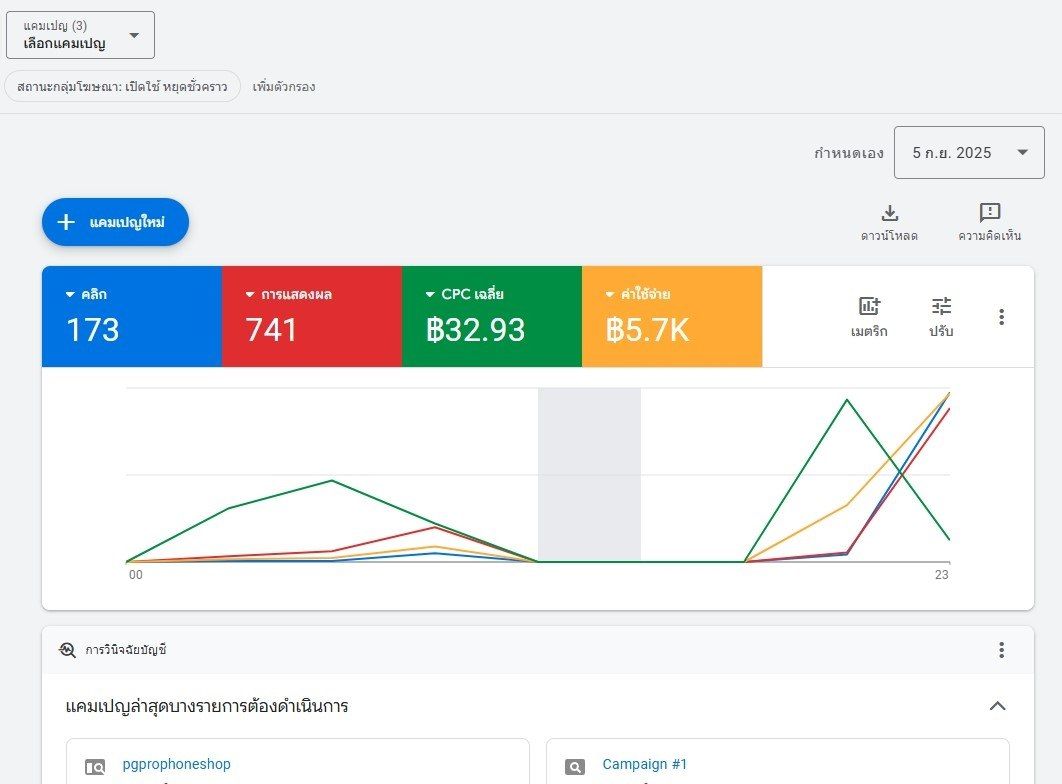This screenshot has width=1062, height=784.
Task: Open the chart card three-dot menu
Action: pyautogui.click(x=1001, y=317)
